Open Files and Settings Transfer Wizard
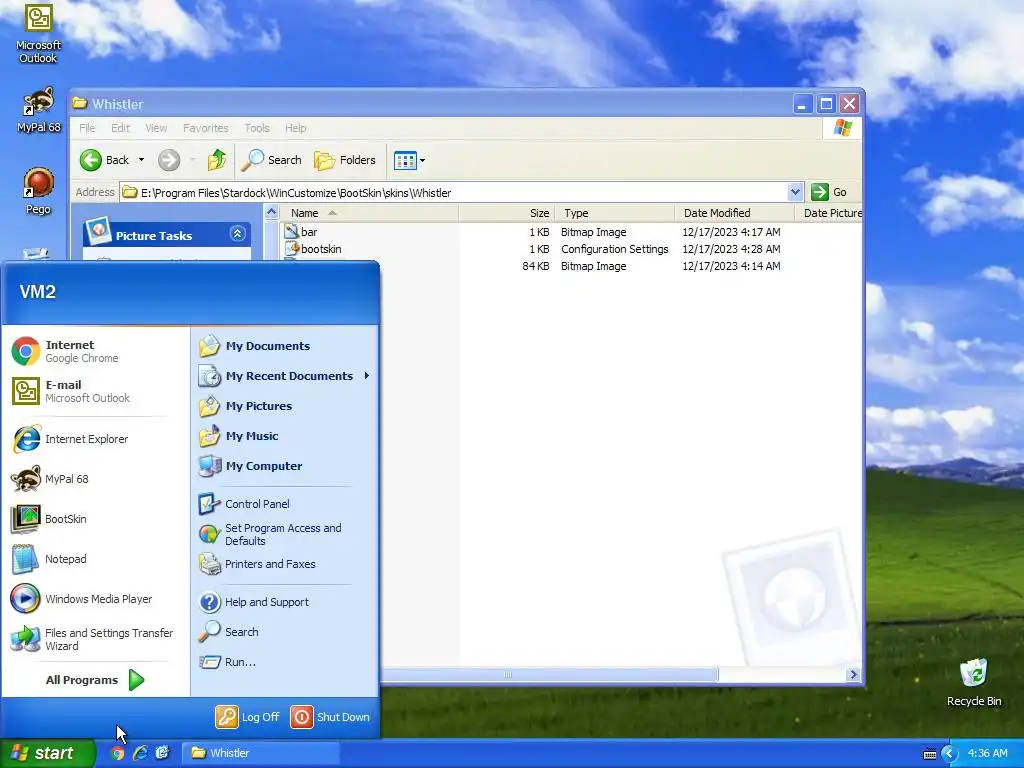Viewport: 1024px width, 768px height. (x=91, y=639)
